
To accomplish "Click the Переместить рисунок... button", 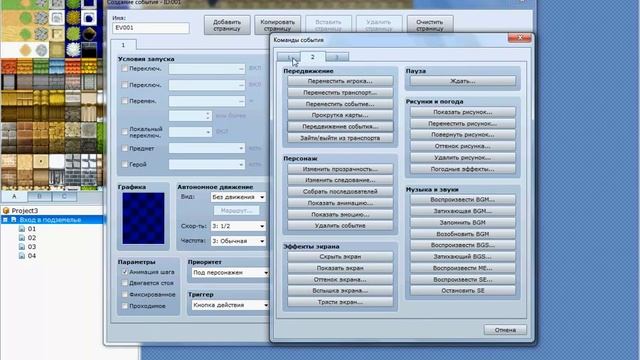I will point(462,123).
